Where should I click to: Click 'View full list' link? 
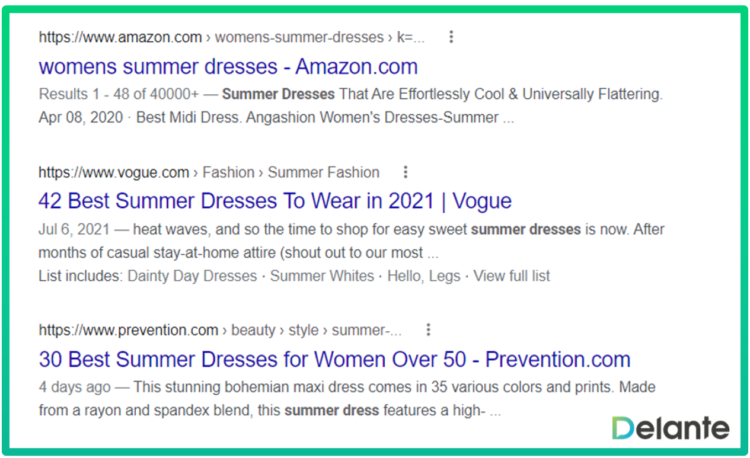coord(512,276)
